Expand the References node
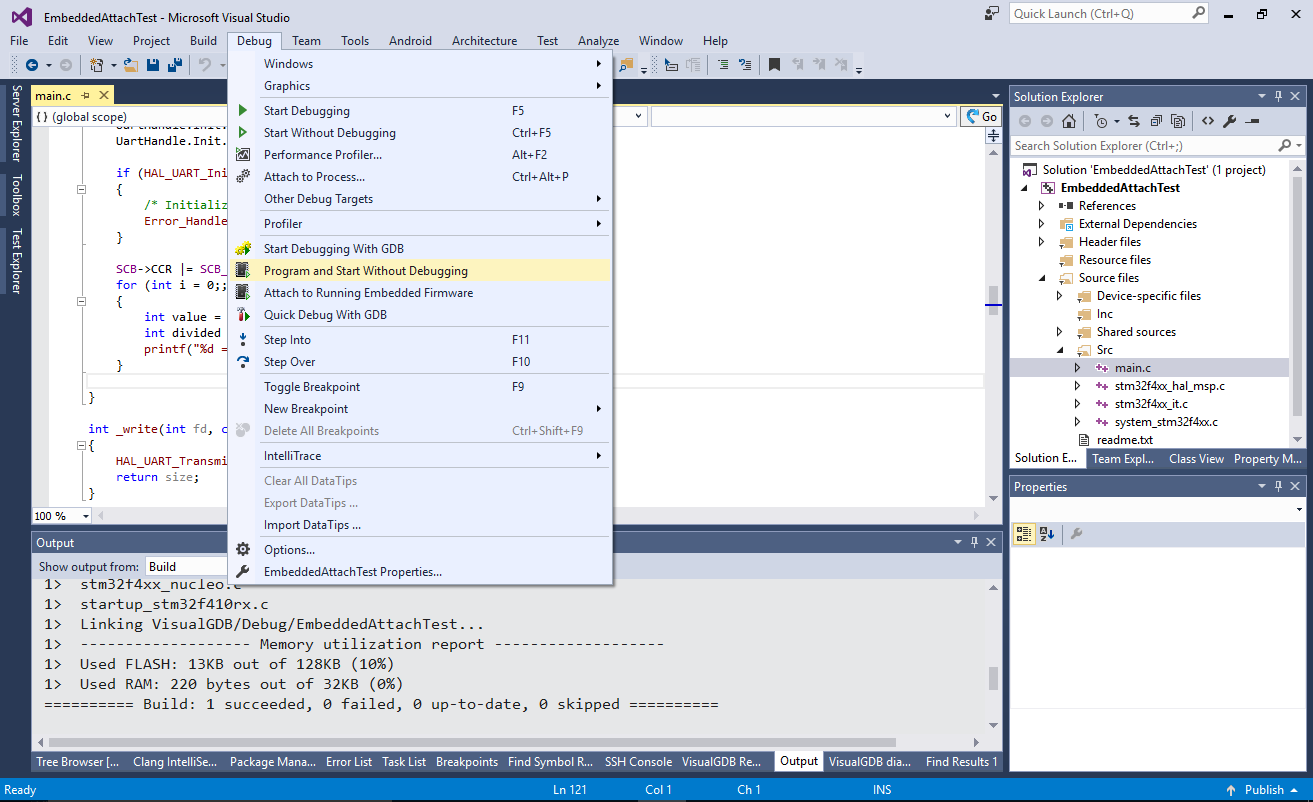The height and width of the screenshot is (802, 1313). (1041, 206)
